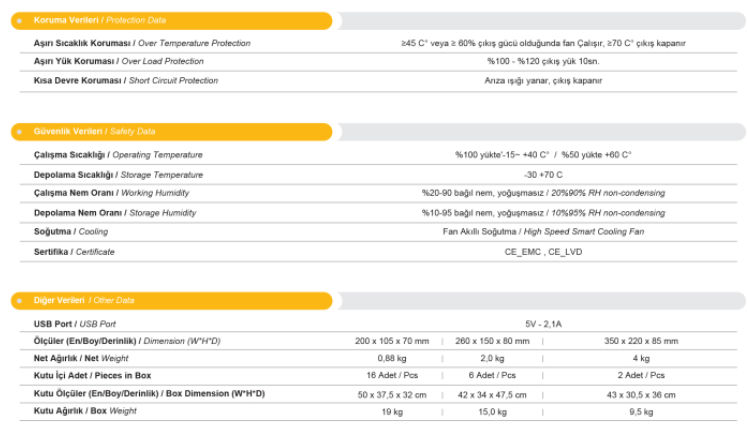Select the Güvenlik Verileri / Safety Data header

(x=94, y=132)
